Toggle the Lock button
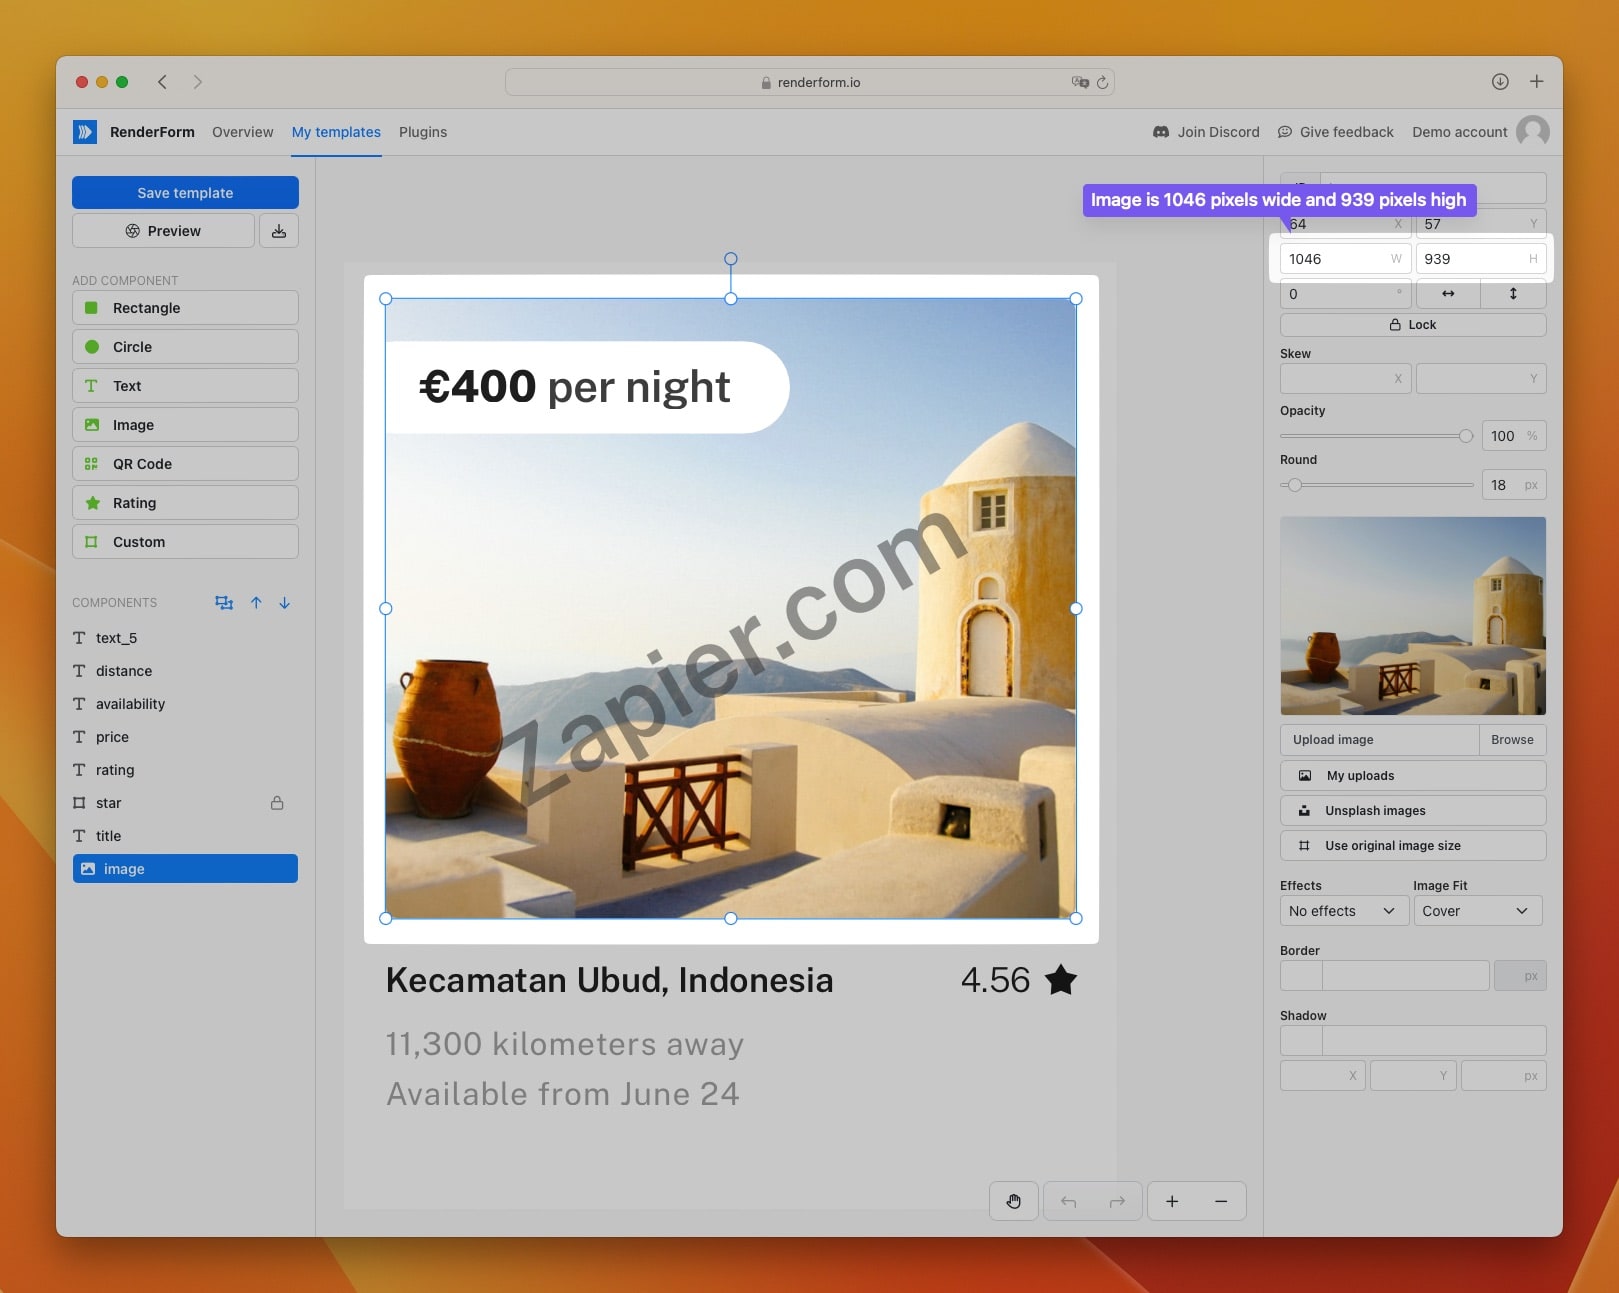The width and height of the screenshot is (1619, 1293). coord(1413,325)
